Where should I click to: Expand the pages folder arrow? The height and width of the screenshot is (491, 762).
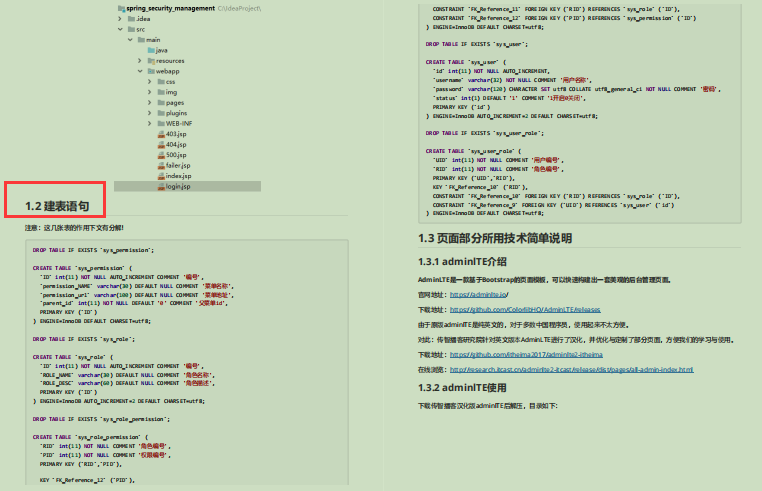coord(150,103)
